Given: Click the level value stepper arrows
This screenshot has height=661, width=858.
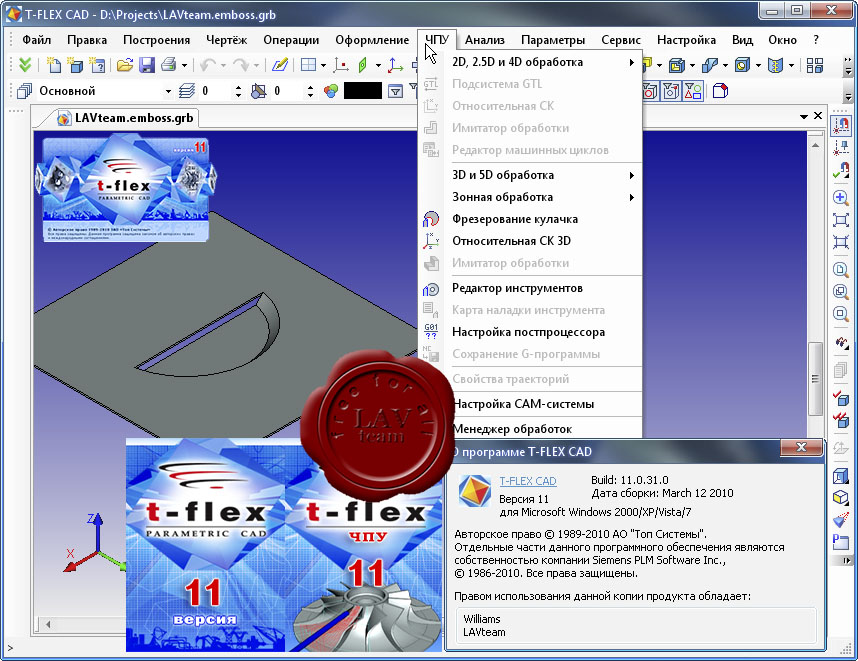Looking at the screenshot, I should (238, 91).
